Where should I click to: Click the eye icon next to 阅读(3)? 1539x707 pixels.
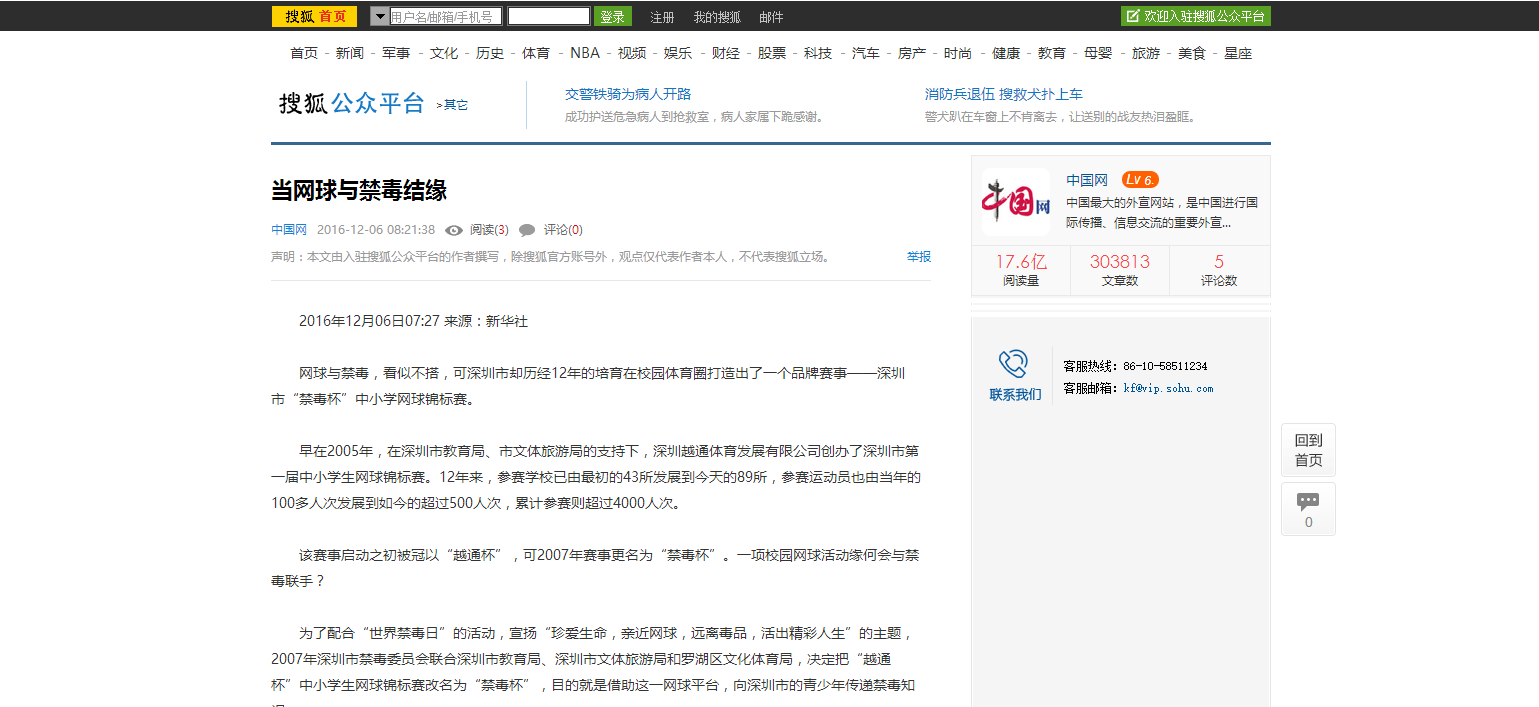click(x=454, y=230)
